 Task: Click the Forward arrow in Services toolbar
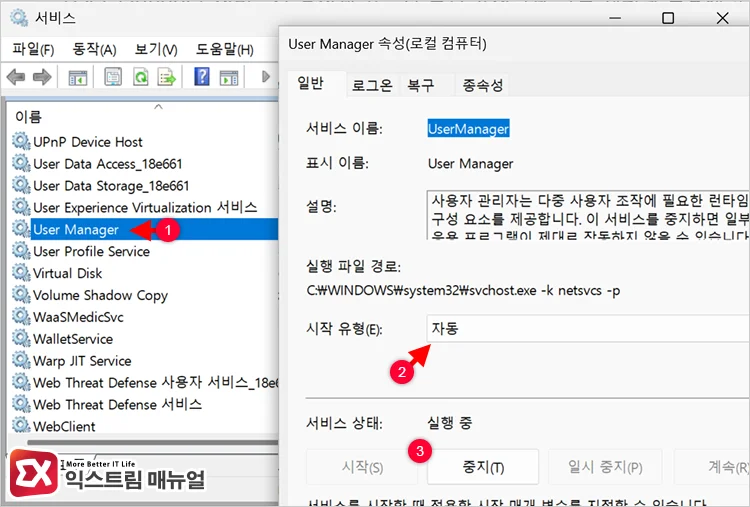click(42, 77)
